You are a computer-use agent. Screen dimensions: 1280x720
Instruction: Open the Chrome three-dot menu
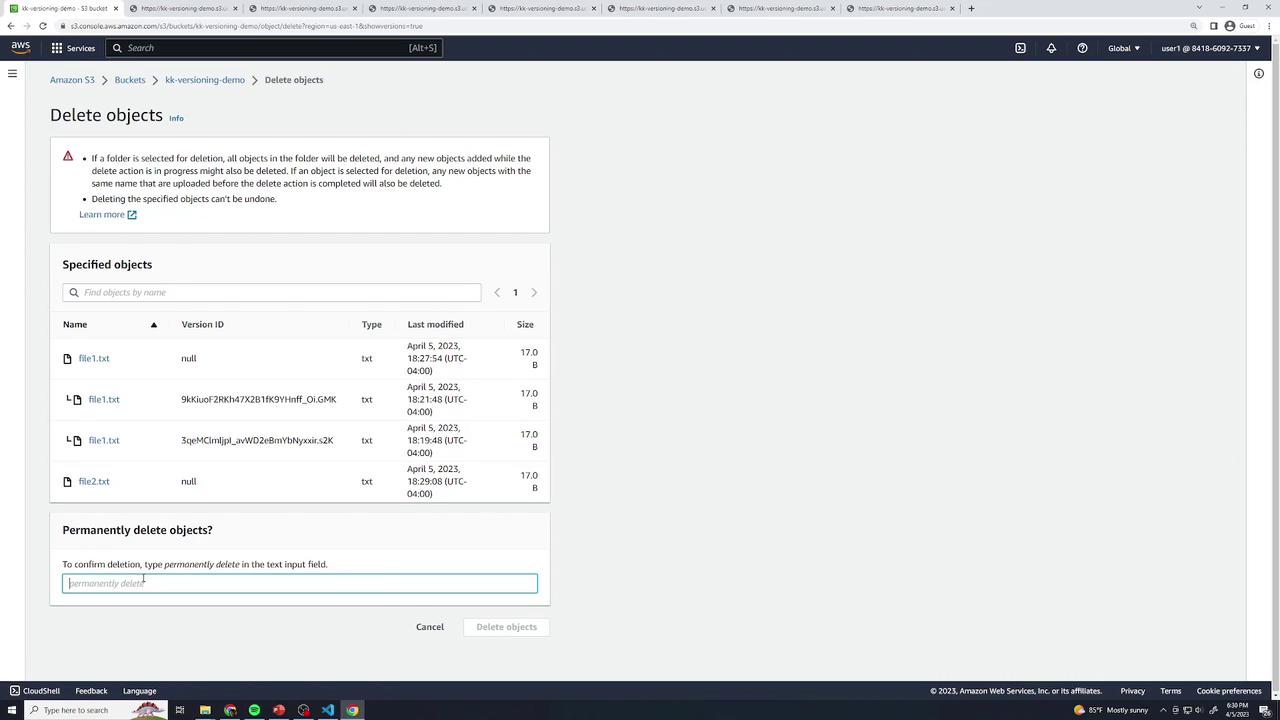click(1269, 26)
